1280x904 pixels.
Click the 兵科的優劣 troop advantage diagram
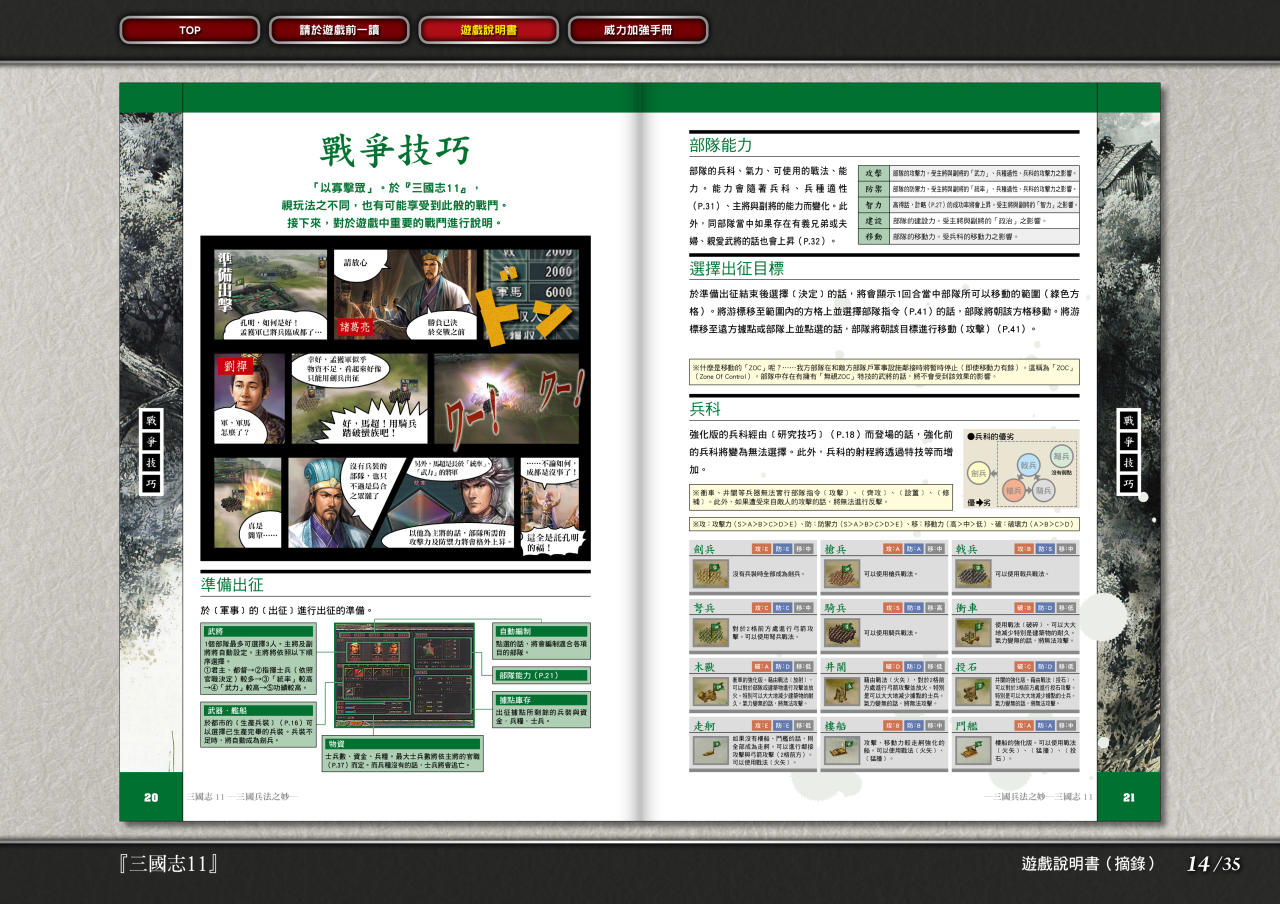[1021, 470]
